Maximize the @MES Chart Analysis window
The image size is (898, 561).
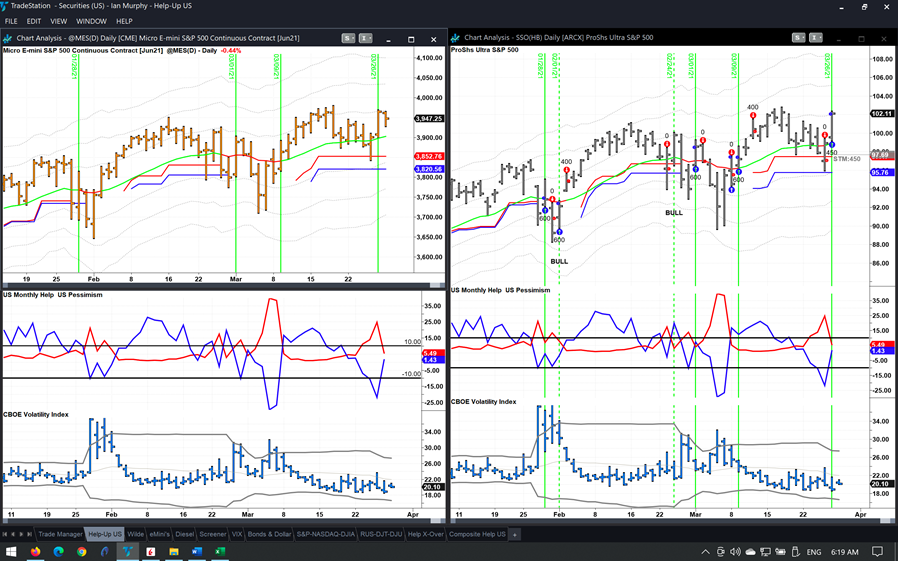pos(411,39)
